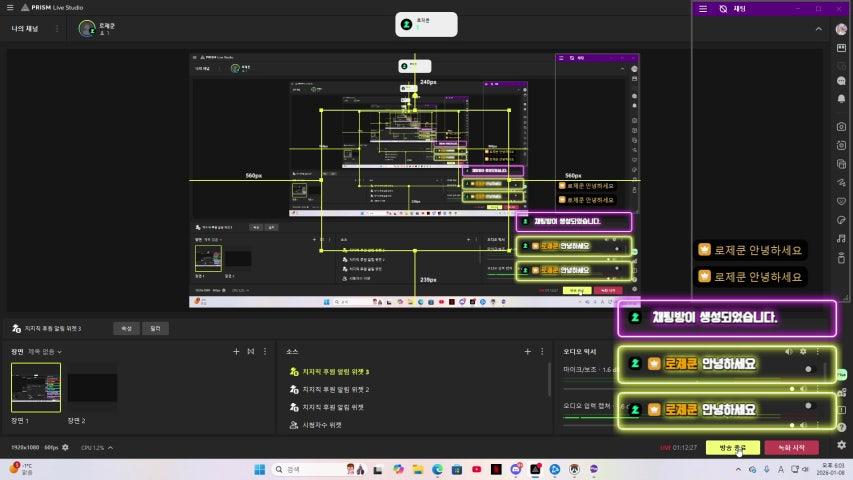Open the chat bubble icon in sidebar
Image resolution: width=853 pixels, height=480 pixels.
841,66
